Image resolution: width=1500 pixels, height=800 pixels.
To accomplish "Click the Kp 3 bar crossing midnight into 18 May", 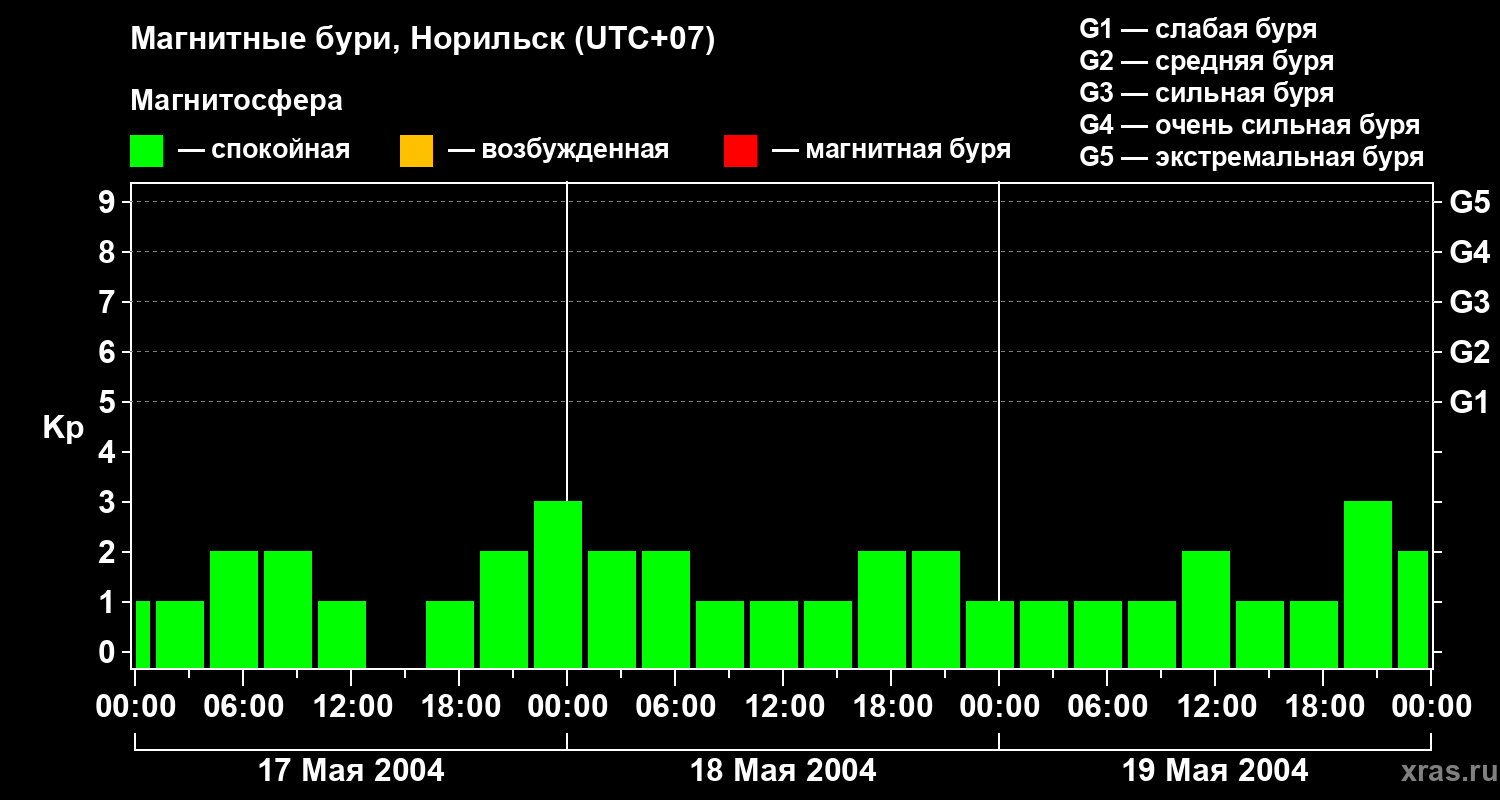I will pyautogui.click(x=558, y=584).
